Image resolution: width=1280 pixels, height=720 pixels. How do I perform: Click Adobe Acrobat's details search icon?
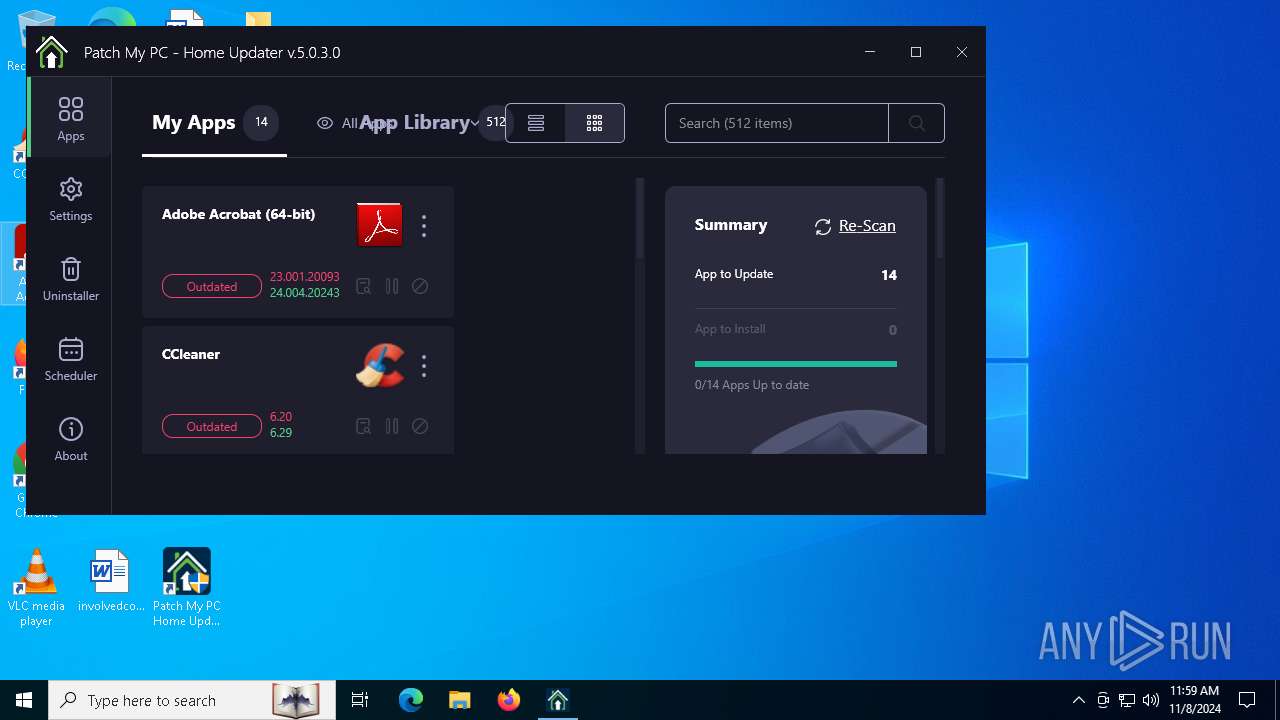(x=364, y=286)
